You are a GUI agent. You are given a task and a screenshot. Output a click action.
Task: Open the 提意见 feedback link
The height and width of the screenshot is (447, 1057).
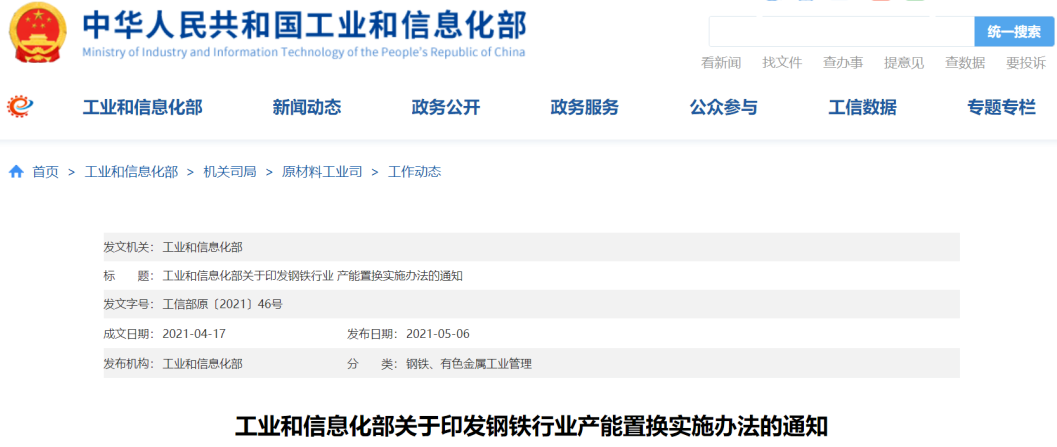point(904,63)
